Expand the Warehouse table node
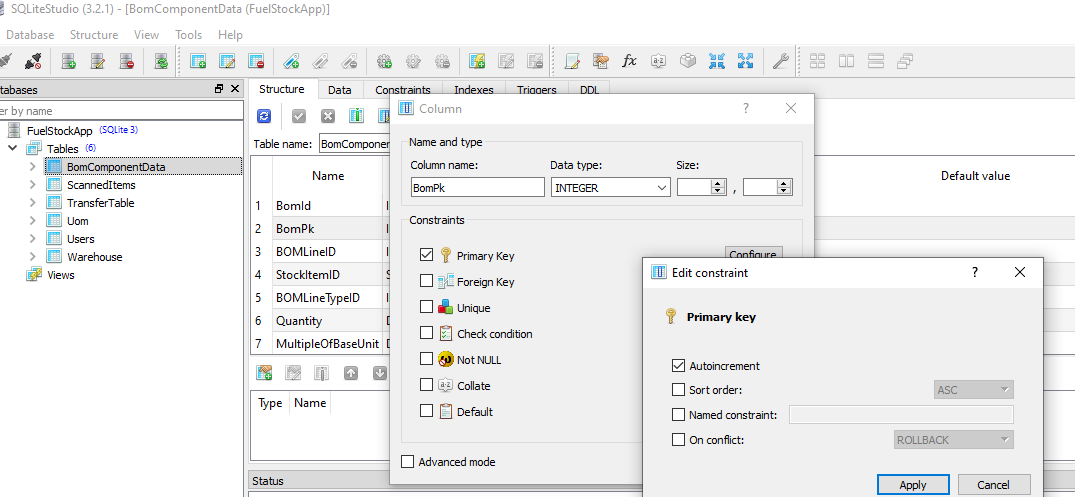 click(x=32, y=257)
